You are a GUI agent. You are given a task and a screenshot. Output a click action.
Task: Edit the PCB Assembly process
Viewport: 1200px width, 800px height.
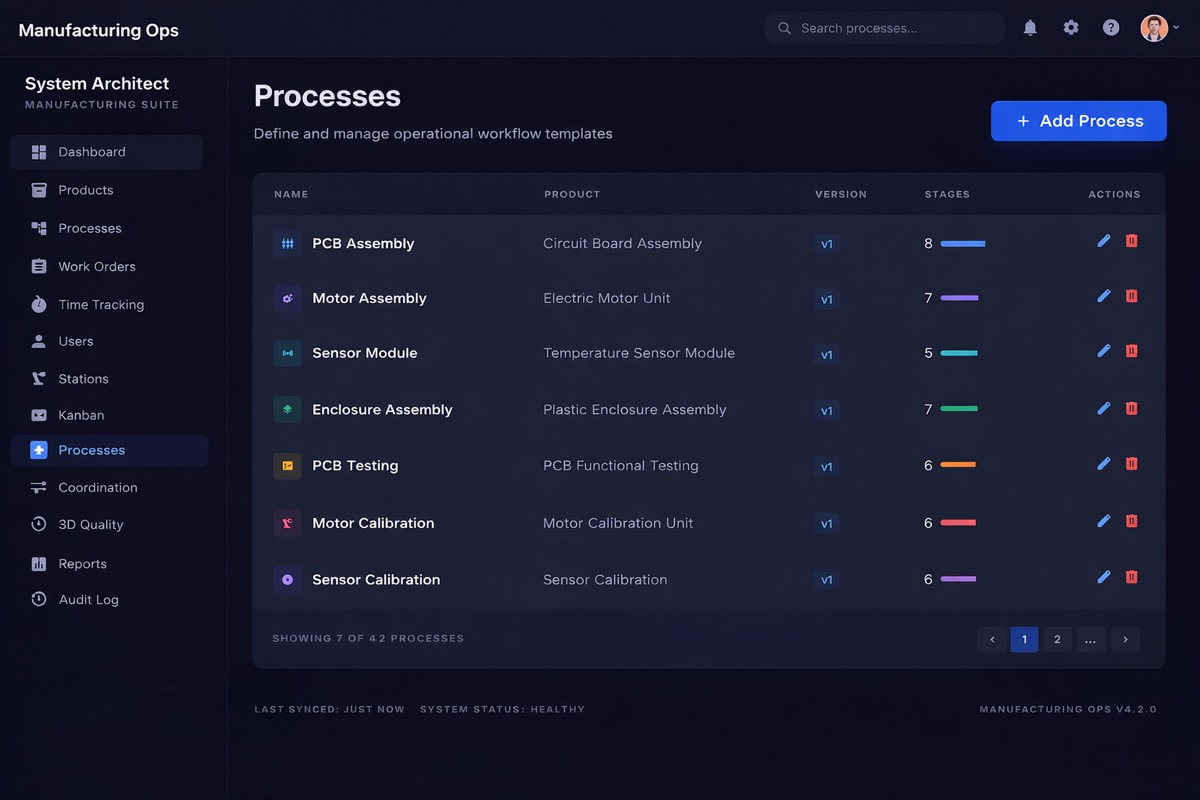click(x=1103, y=240)
